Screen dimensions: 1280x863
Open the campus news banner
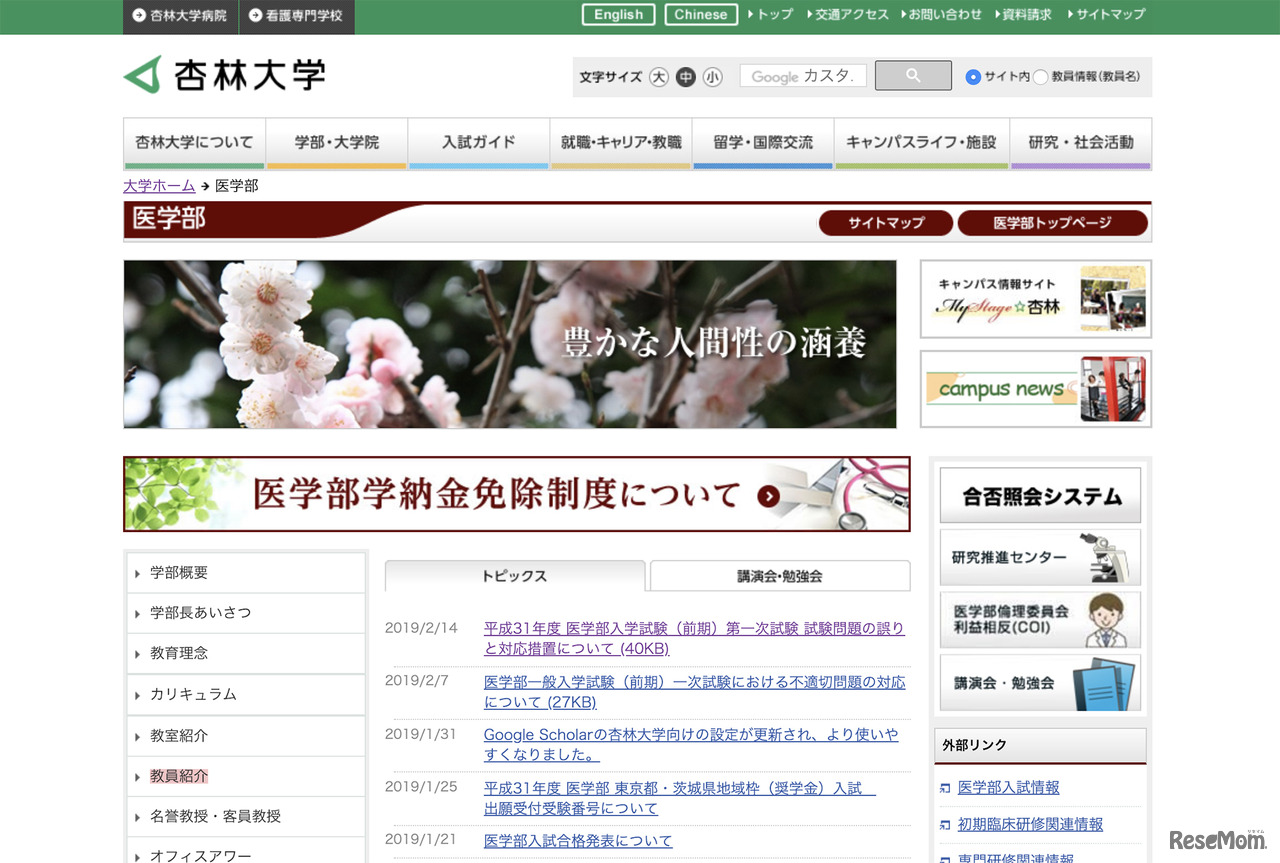click(1034, 389)
